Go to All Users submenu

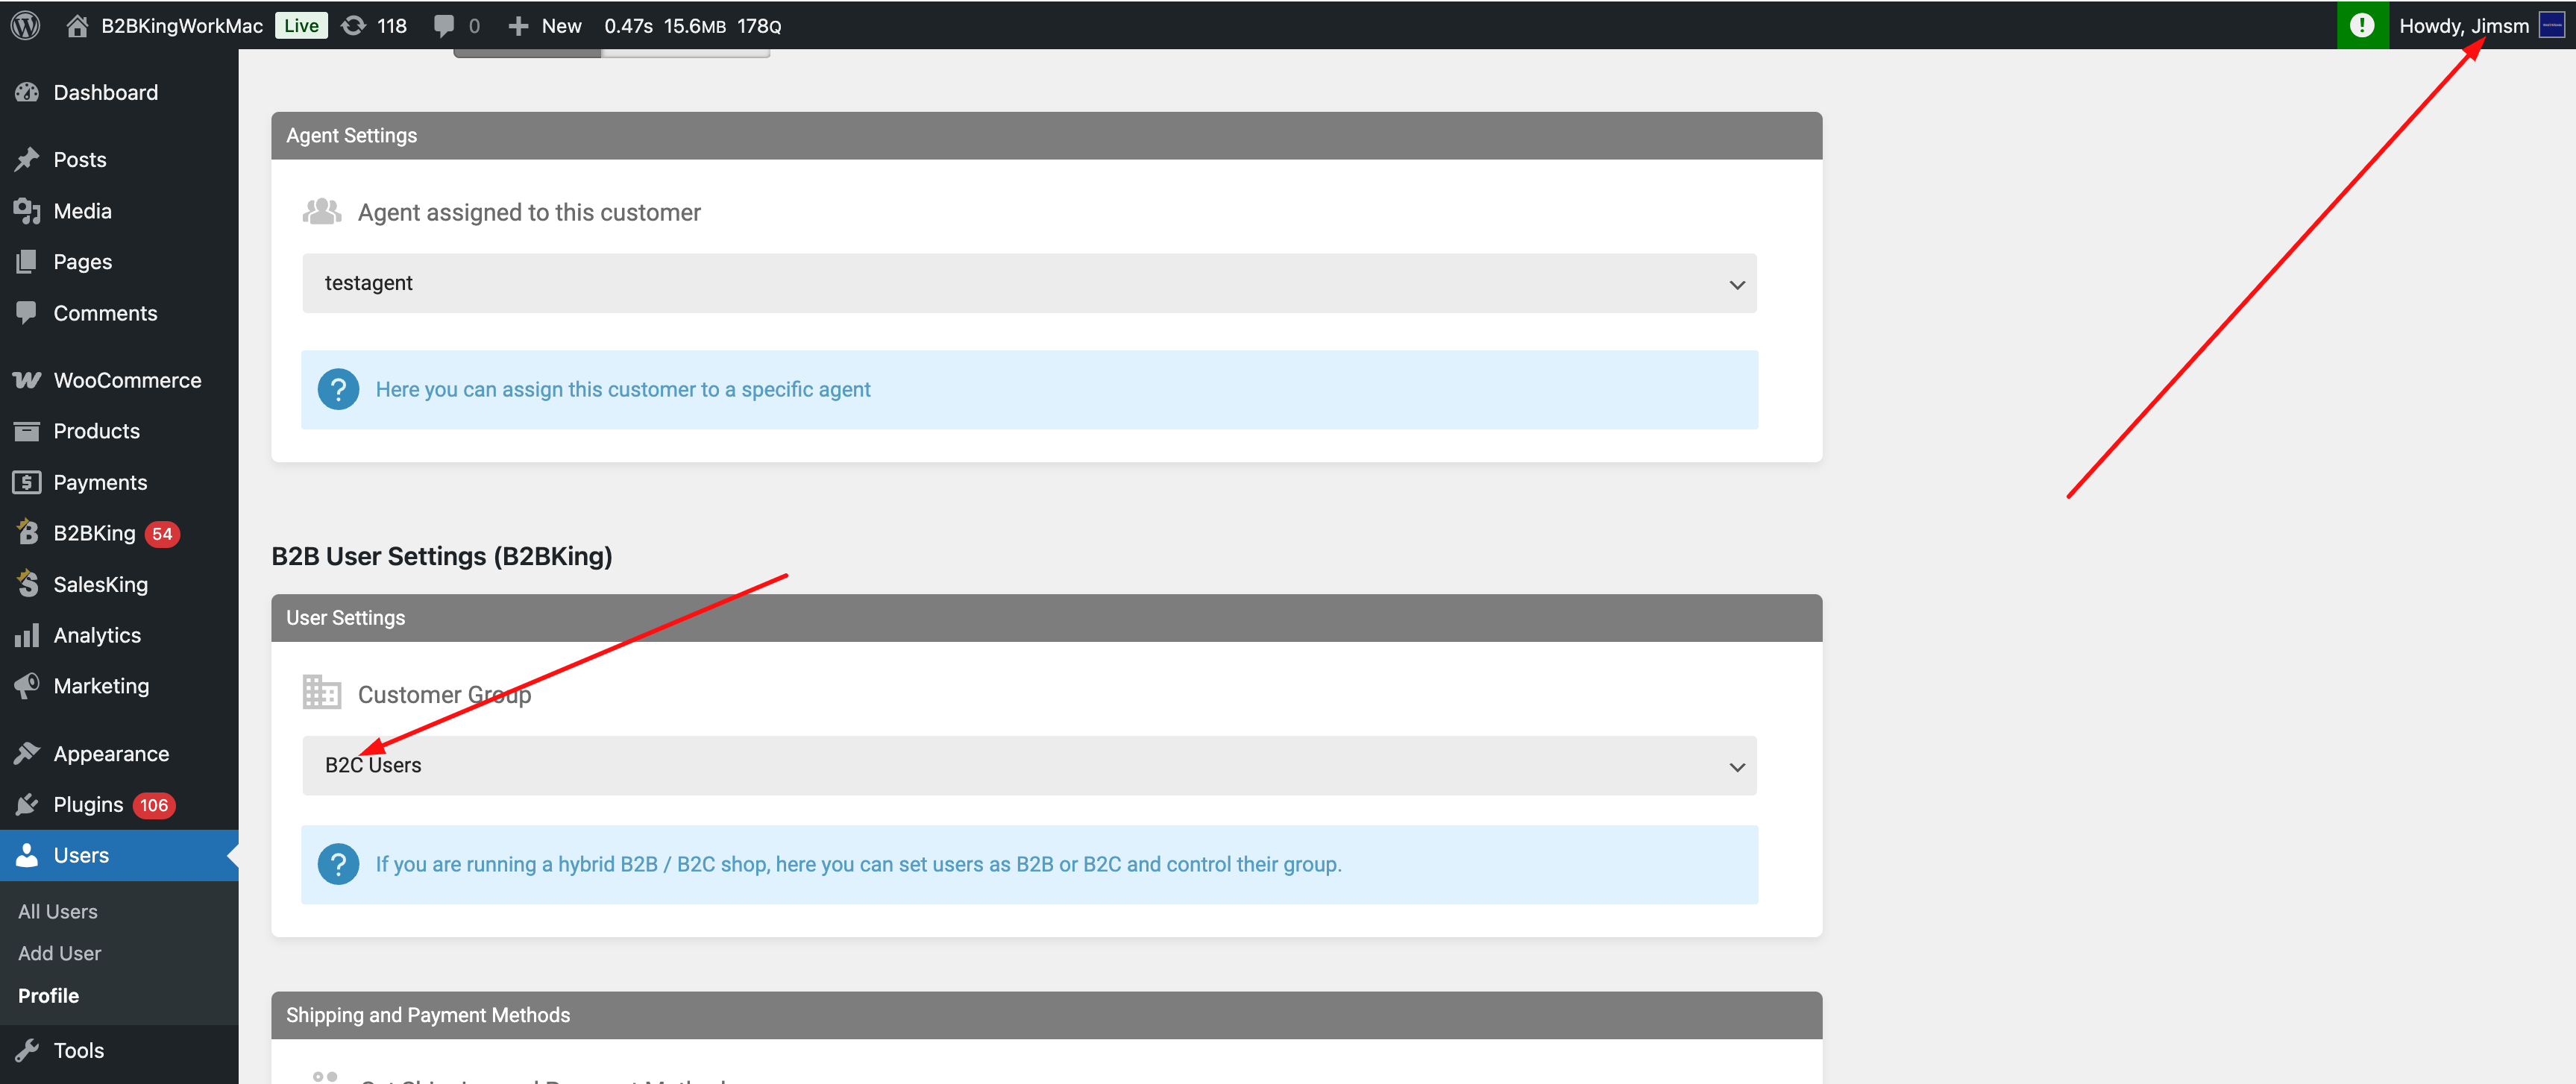[x=58, y=911]
